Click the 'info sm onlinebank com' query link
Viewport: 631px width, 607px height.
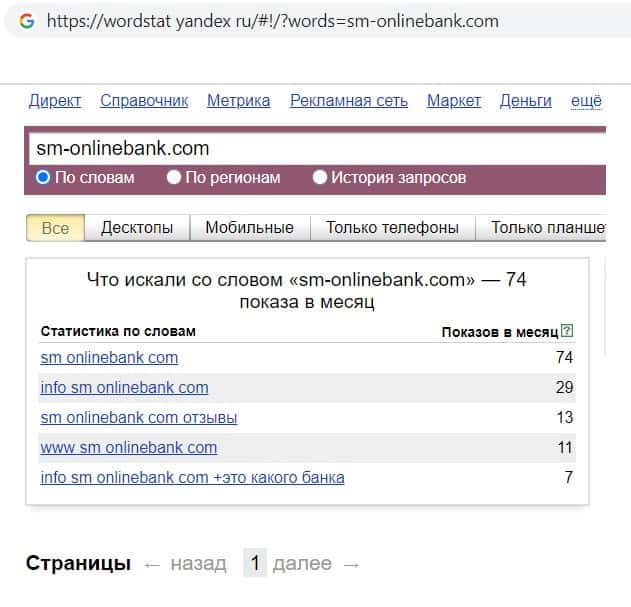124,388
